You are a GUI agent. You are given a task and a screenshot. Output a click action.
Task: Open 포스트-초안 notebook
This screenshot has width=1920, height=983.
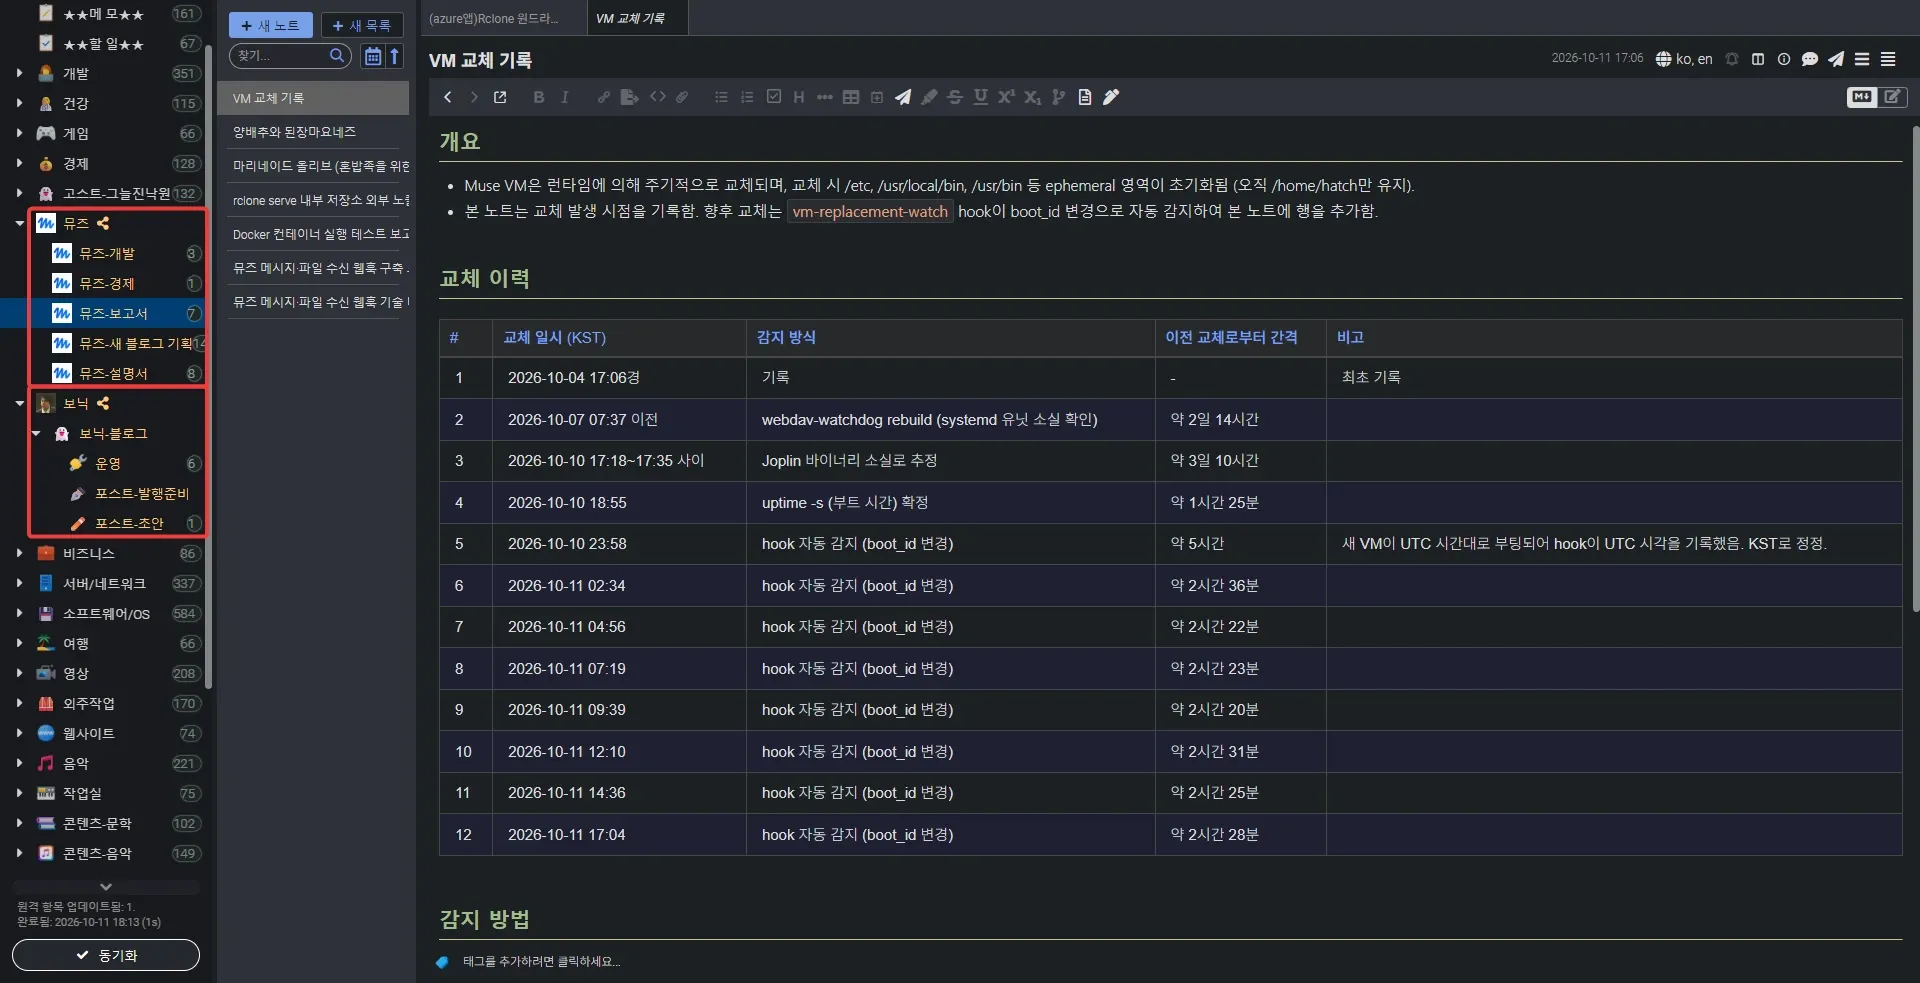130,523
